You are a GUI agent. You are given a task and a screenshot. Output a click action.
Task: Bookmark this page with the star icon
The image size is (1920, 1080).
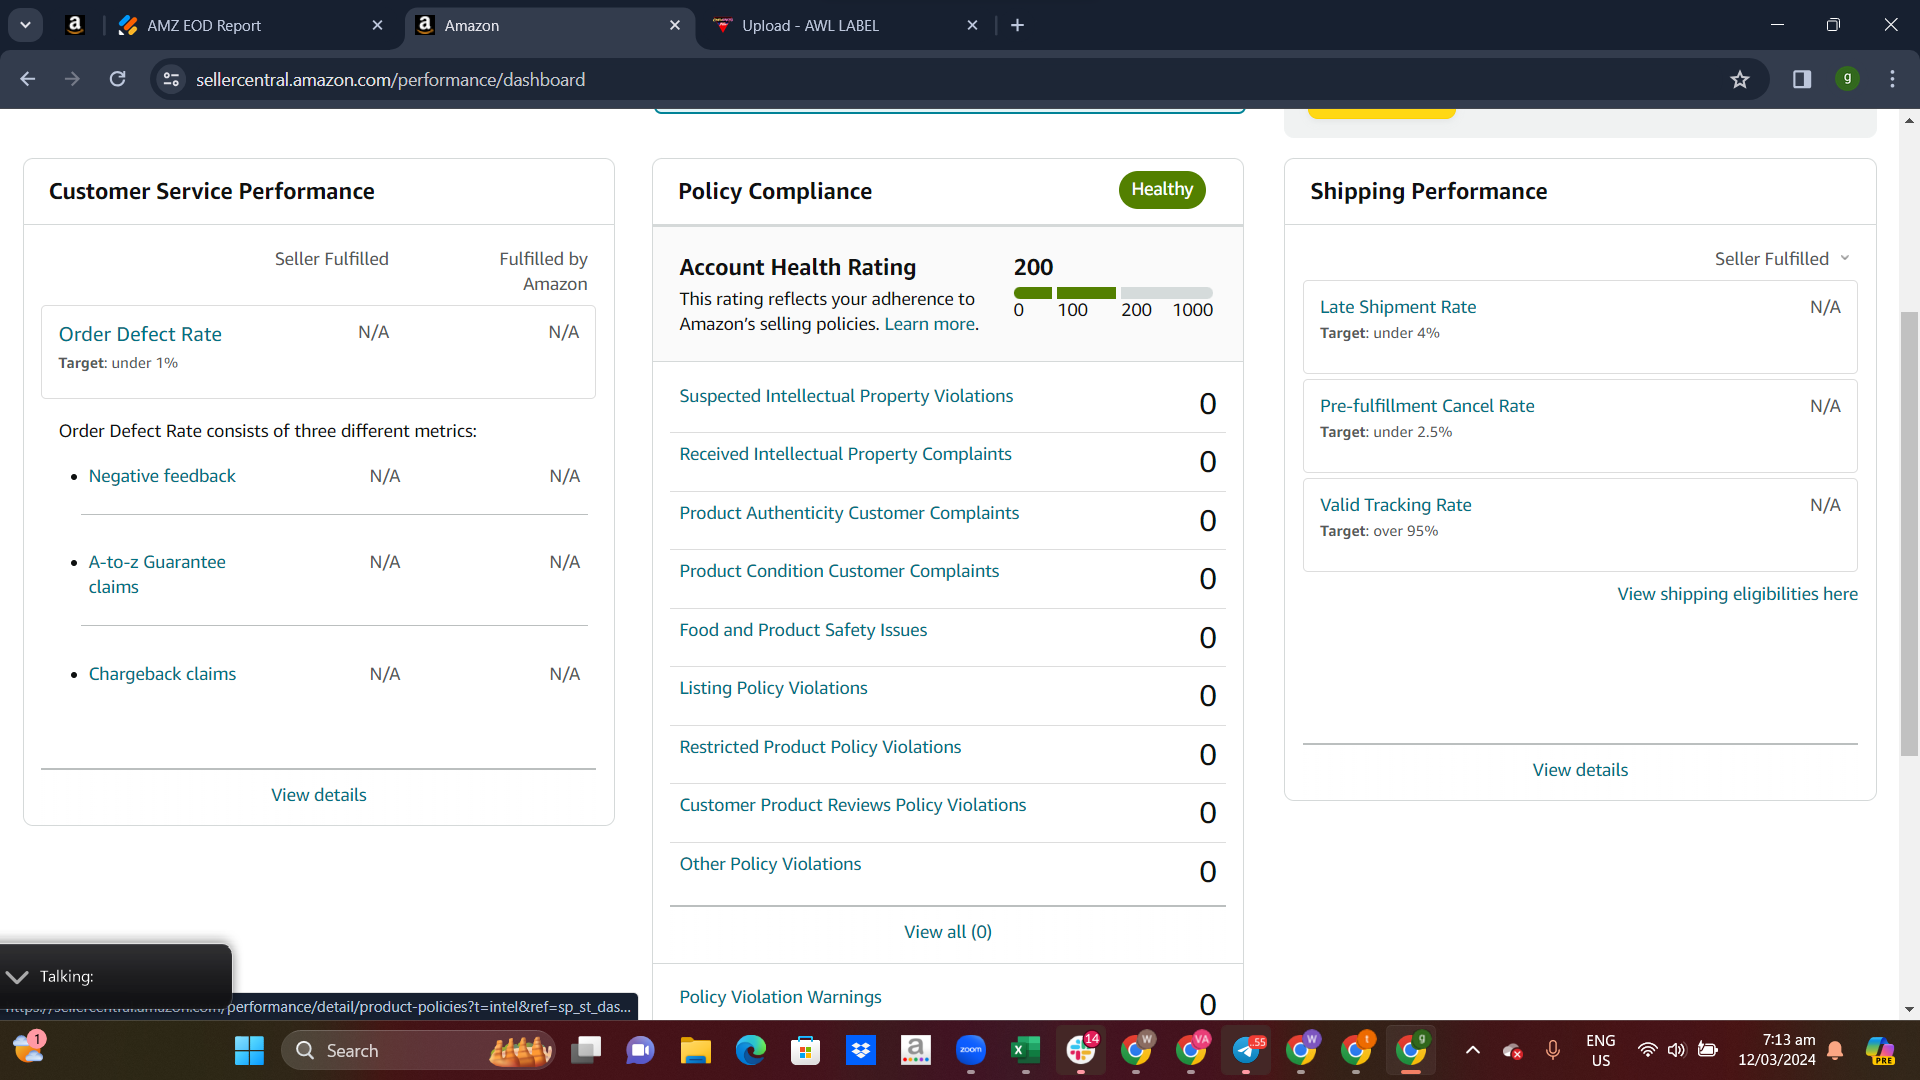(x=1740, y=79)
